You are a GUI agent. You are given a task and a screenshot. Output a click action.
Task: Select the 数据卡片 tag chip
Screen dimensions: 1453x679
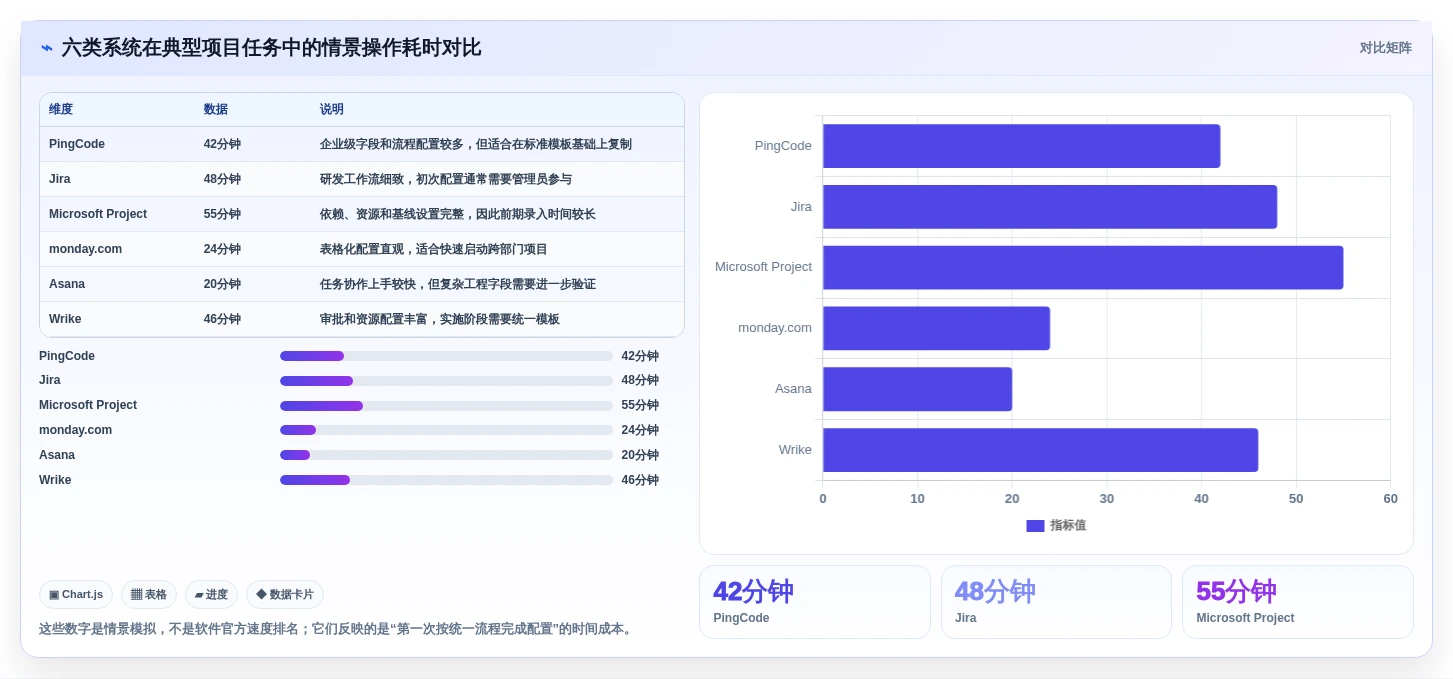pos(285,594)
